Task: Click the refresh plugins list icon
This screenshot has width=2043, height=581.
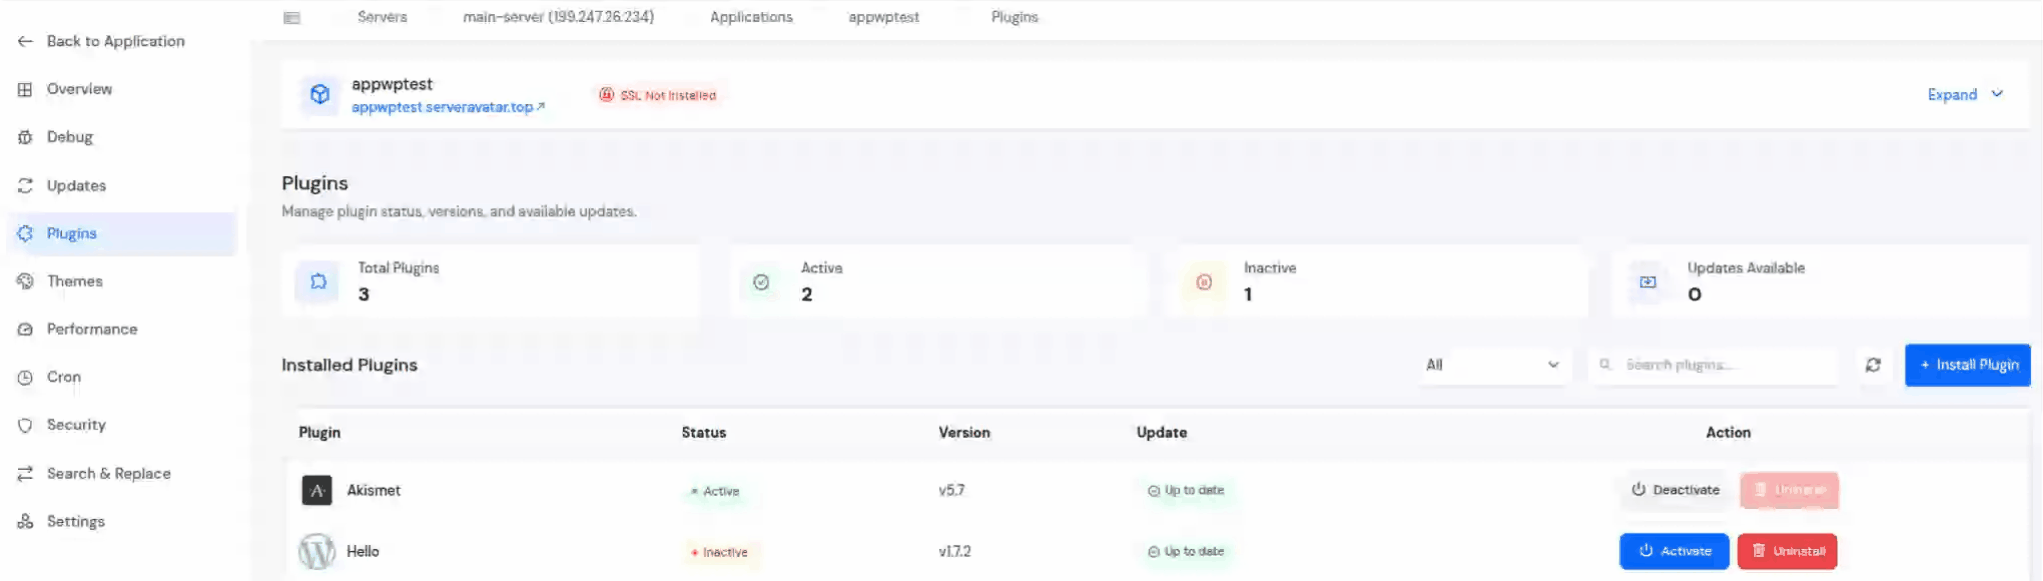Action: [1873, 365]
